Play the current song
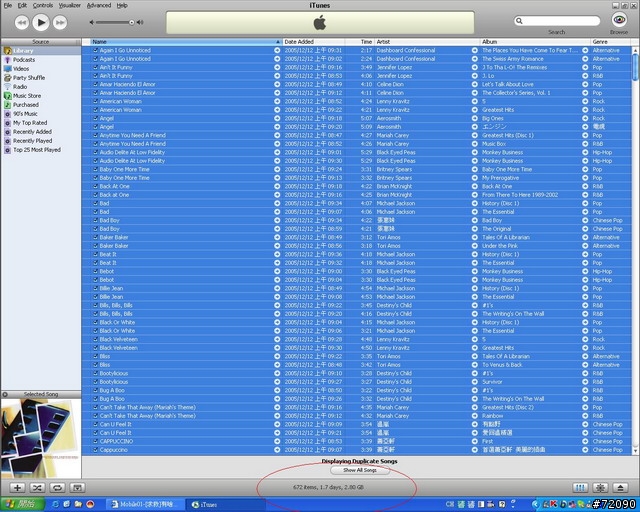The height and width of the screenshot is (512, 640). [x=41, y=22]
